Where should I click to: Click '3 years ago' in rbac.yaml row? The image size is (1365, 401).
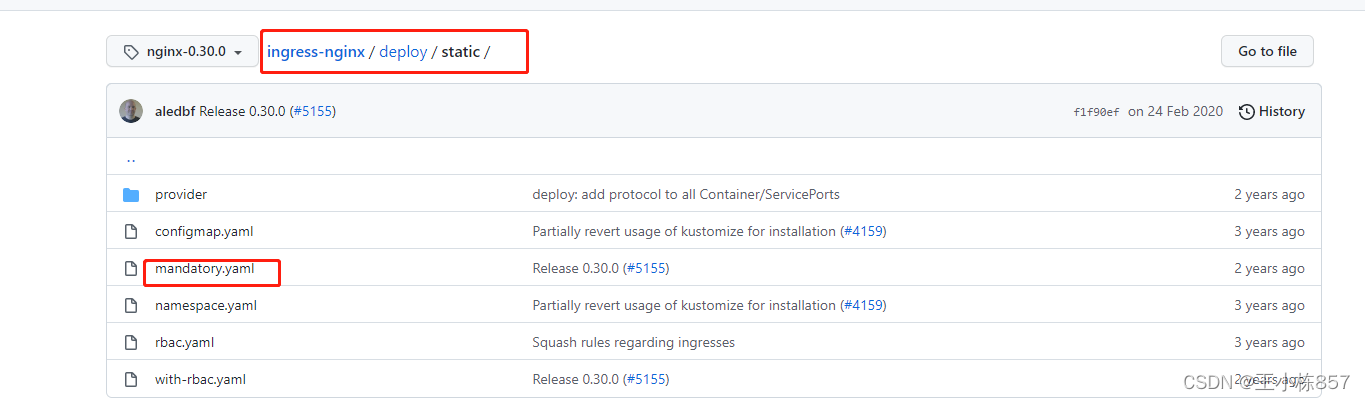click(x=1269, y=342)
